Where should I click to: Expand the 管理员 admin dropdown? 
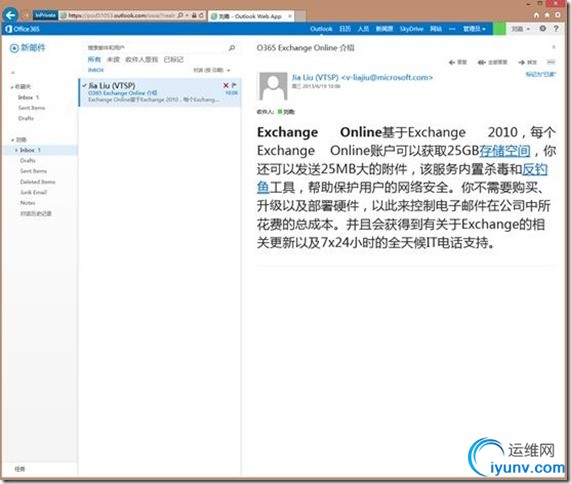click(x=474, y=29)
